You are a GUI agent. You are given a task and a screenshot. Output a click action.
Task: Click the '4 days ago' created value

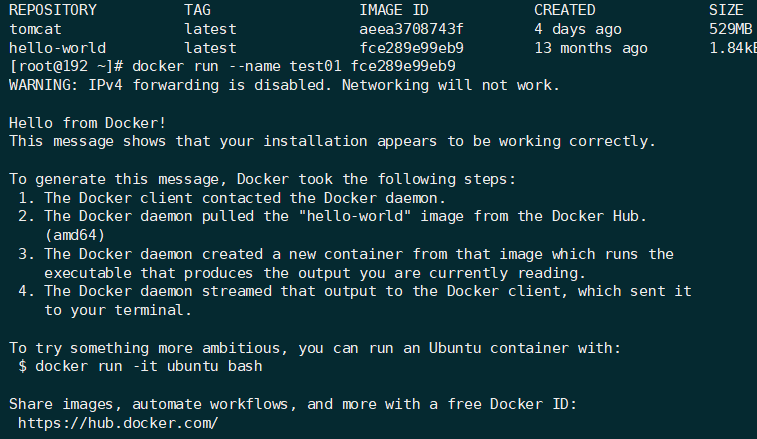(577, 29)
